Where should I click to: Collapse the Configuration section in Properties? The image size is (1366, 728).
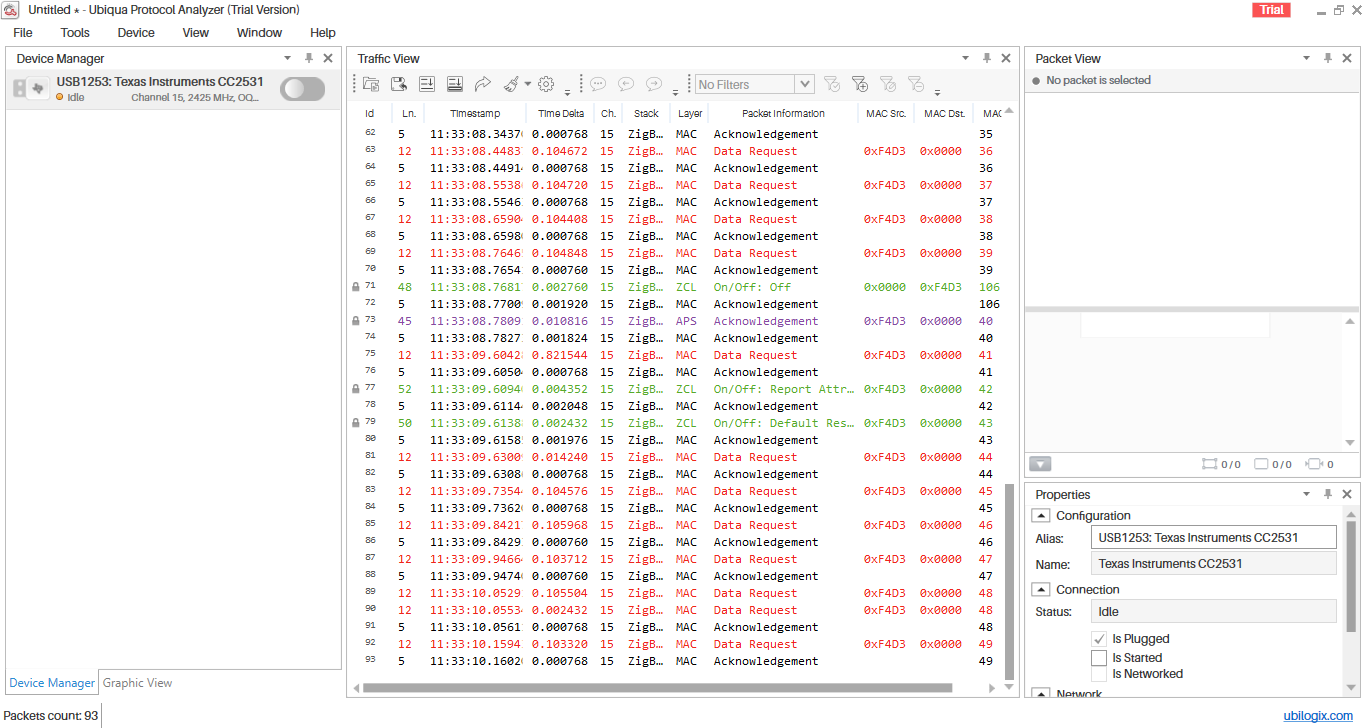tap(1041, 516)
